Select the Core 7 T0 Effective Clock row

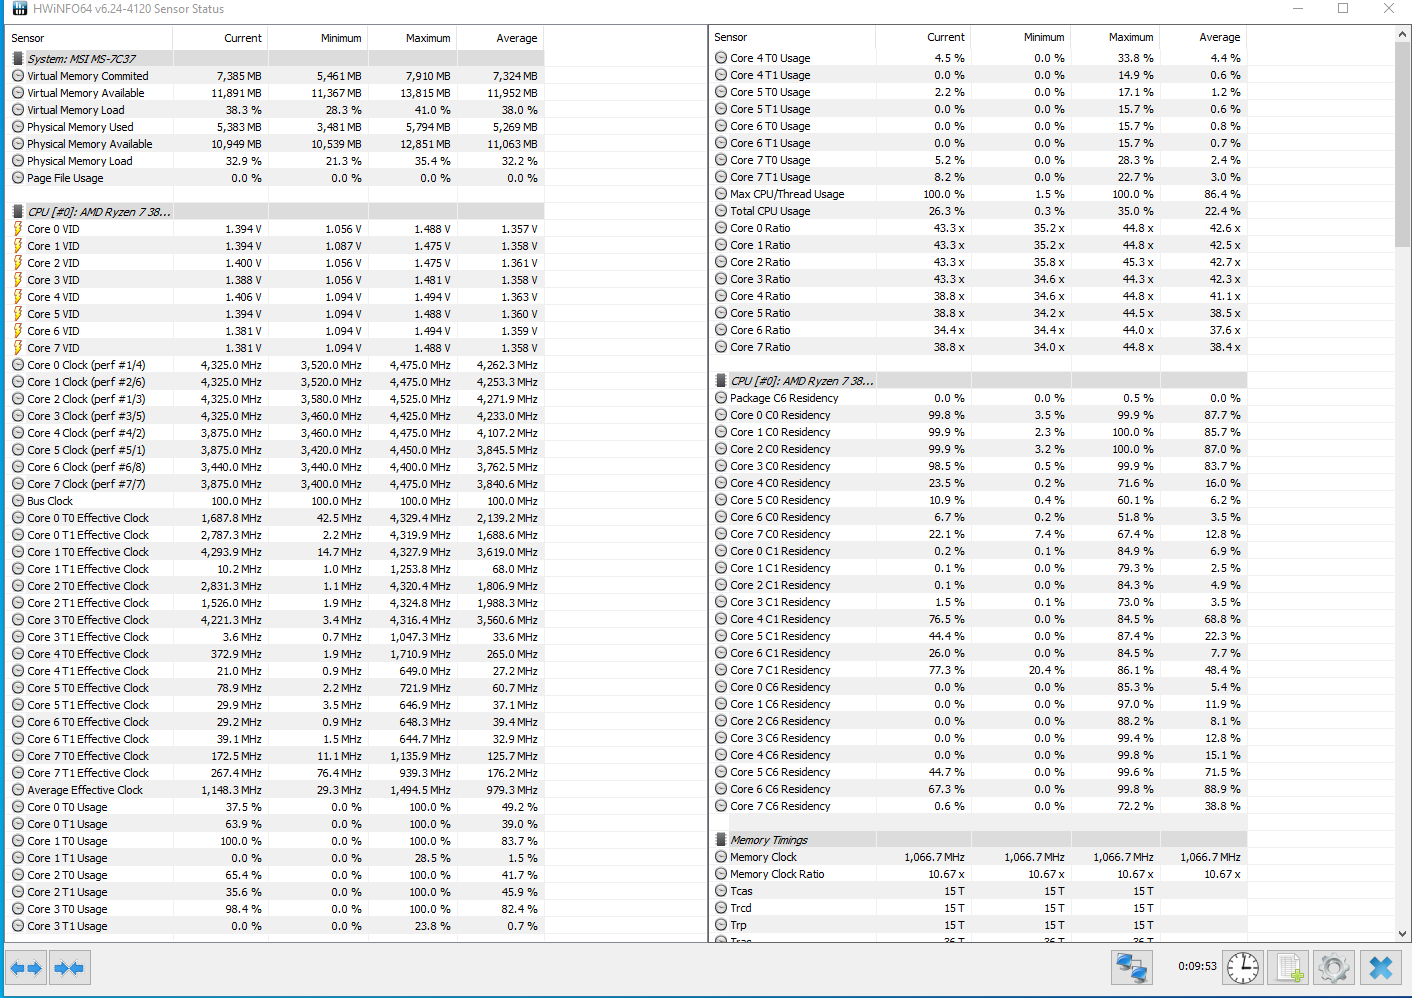(276, 756)
